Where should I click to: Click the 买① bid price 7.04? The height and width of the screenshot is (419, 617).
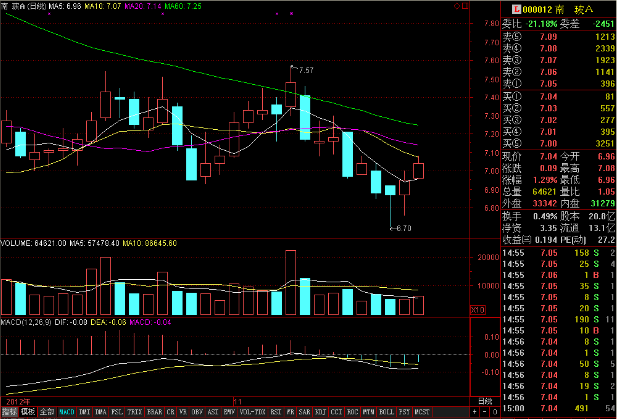tap(548, 97)
